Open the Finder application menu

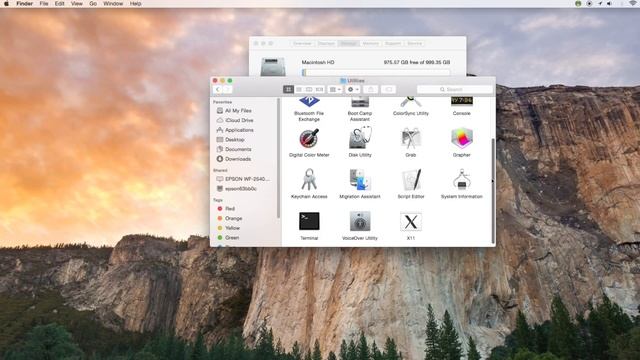[x=24, y=4]
